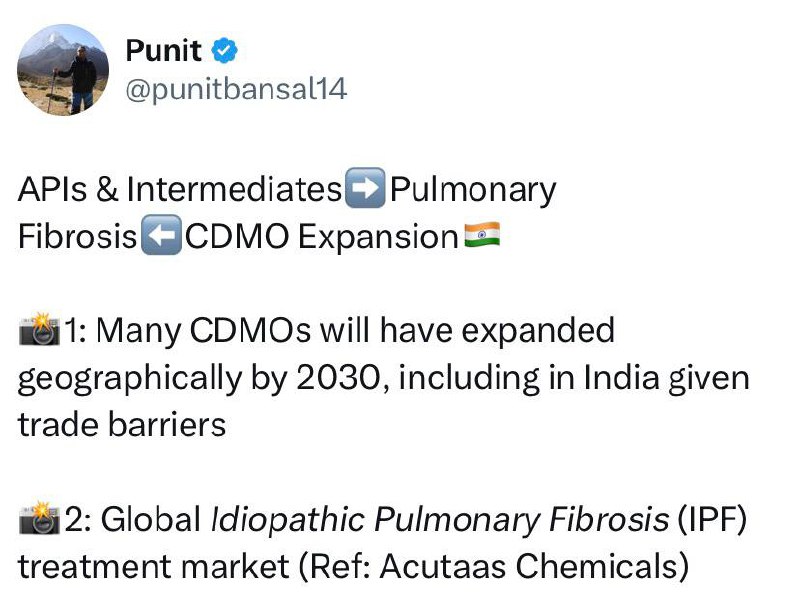This screenshot has width=800, height=615.
Task: Click the camera emoji beside point 1
Action: tap(39, 331)
